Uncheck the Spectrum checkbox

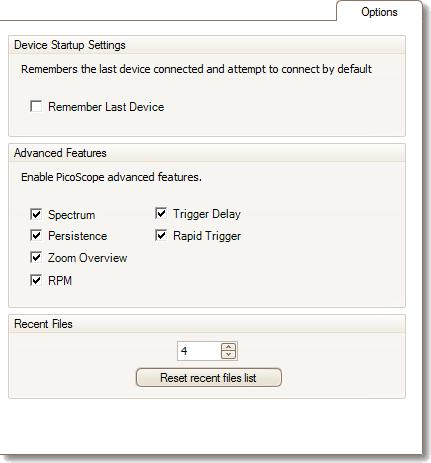[36, 214]
